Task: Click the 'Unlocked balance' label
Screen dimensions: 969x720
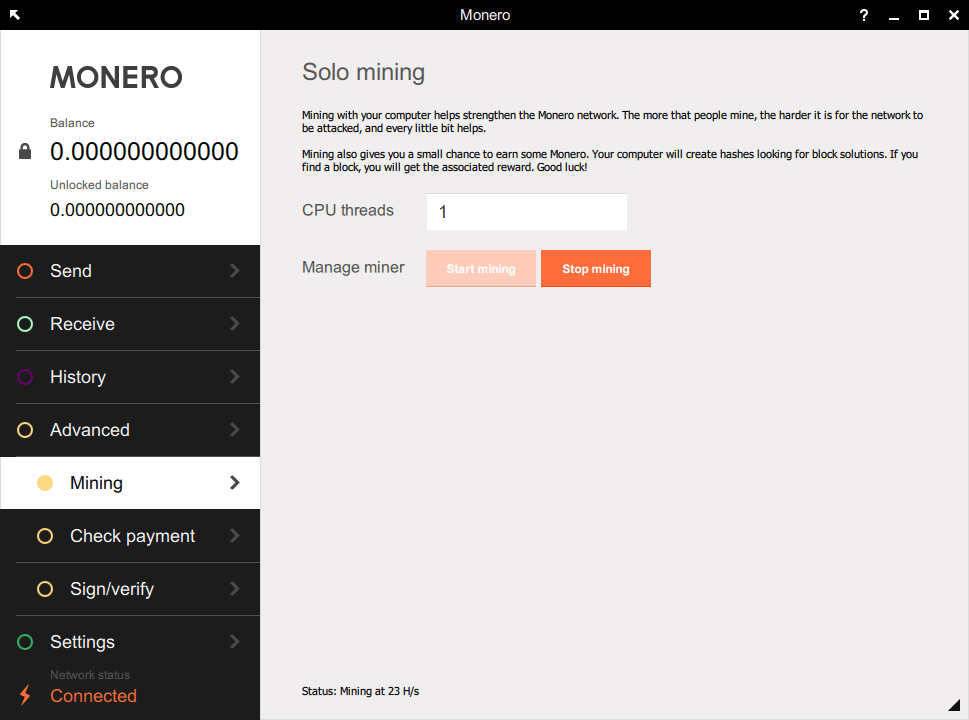Action: [x=99, y=185]
